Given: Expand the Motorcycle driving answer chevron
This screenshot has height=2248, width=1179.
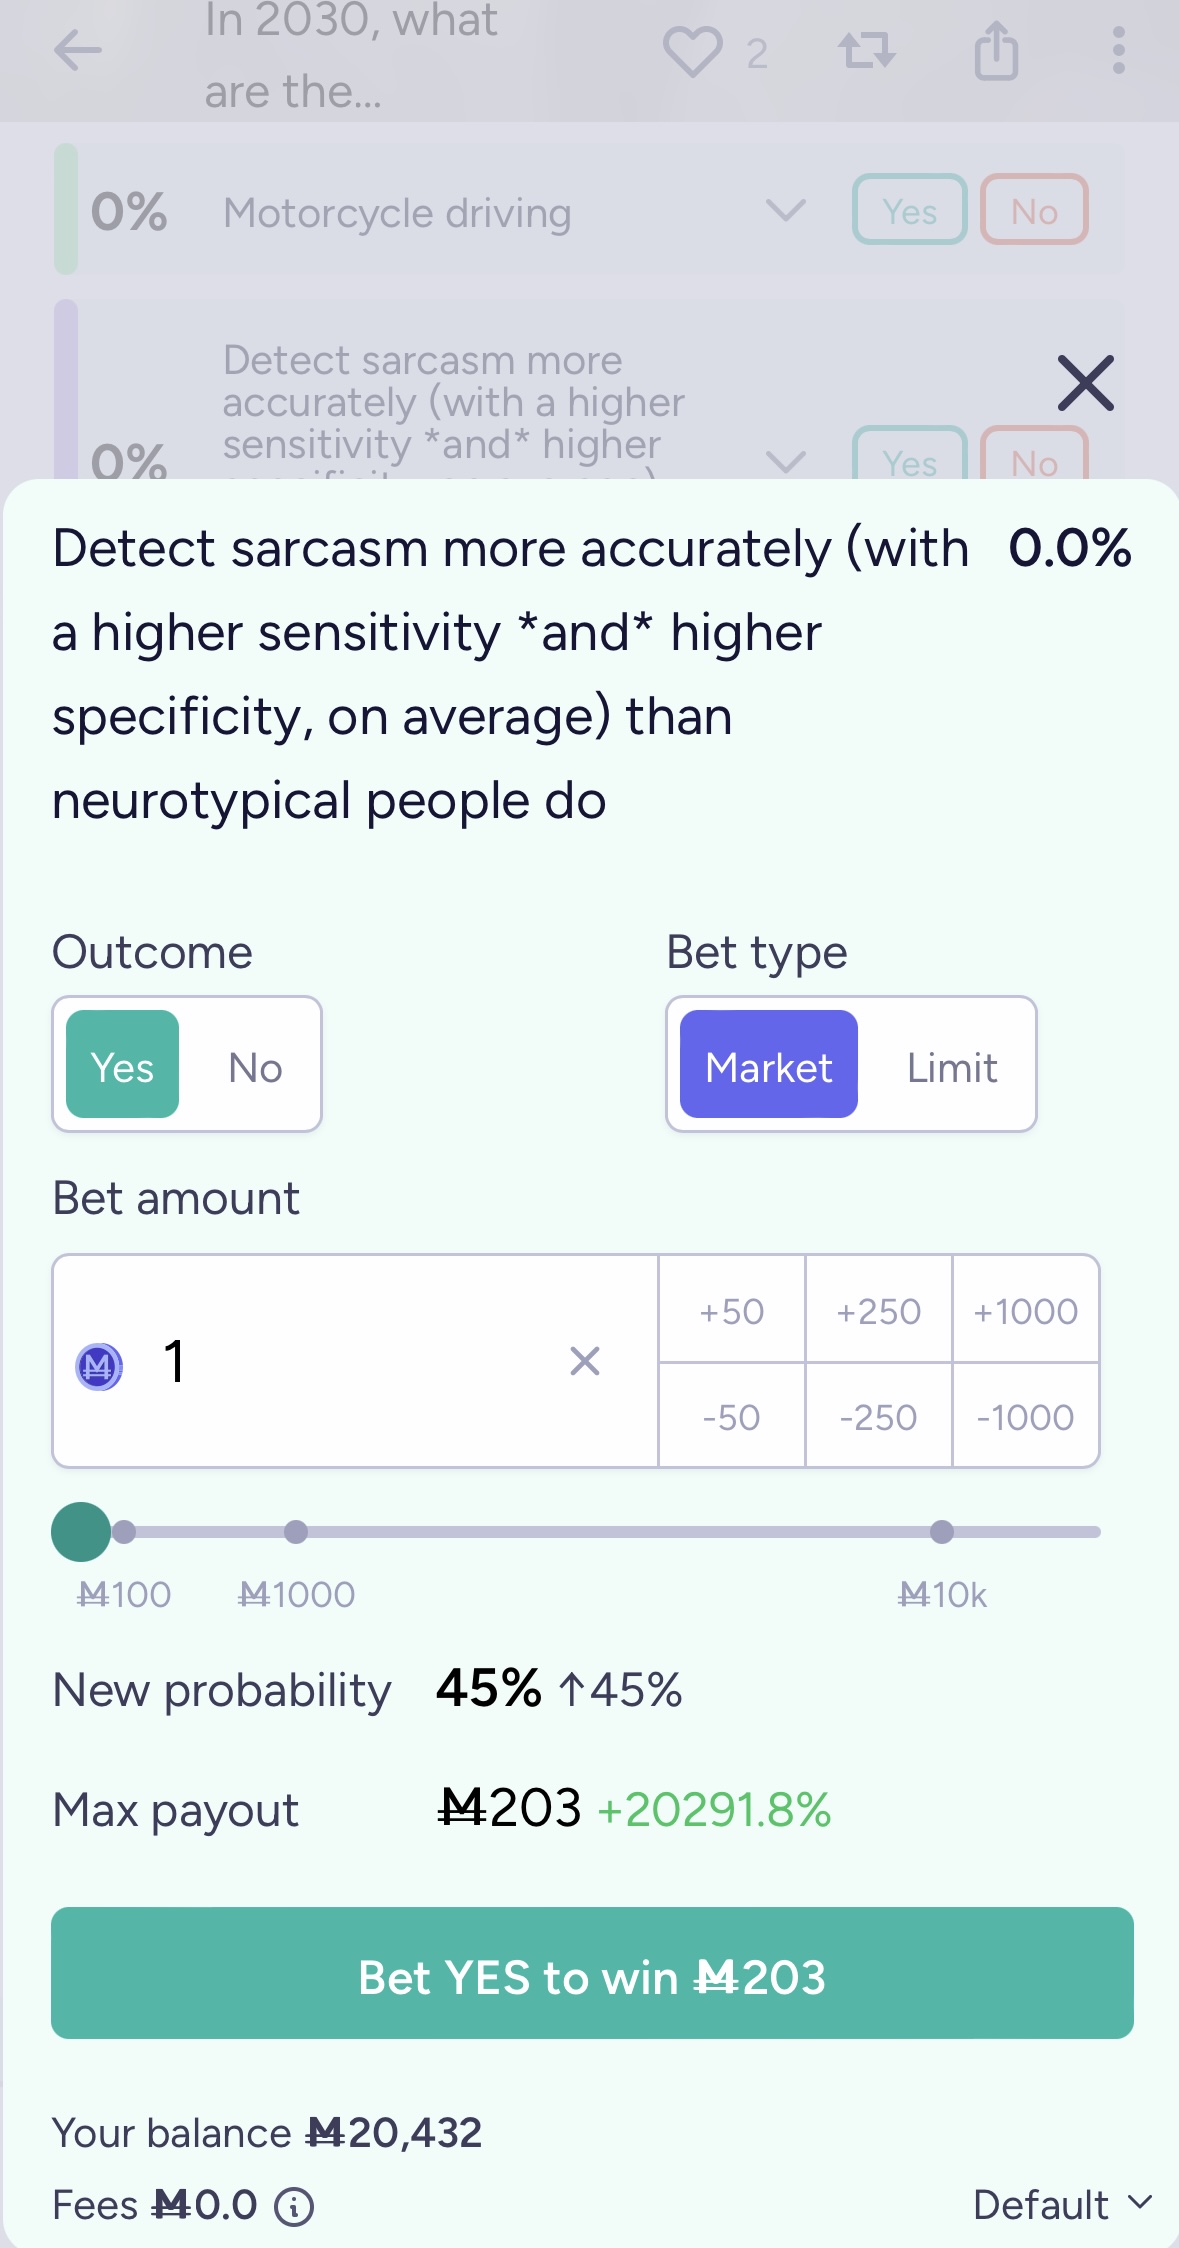Looking at the screenshot, I should [x=785, y=210].
